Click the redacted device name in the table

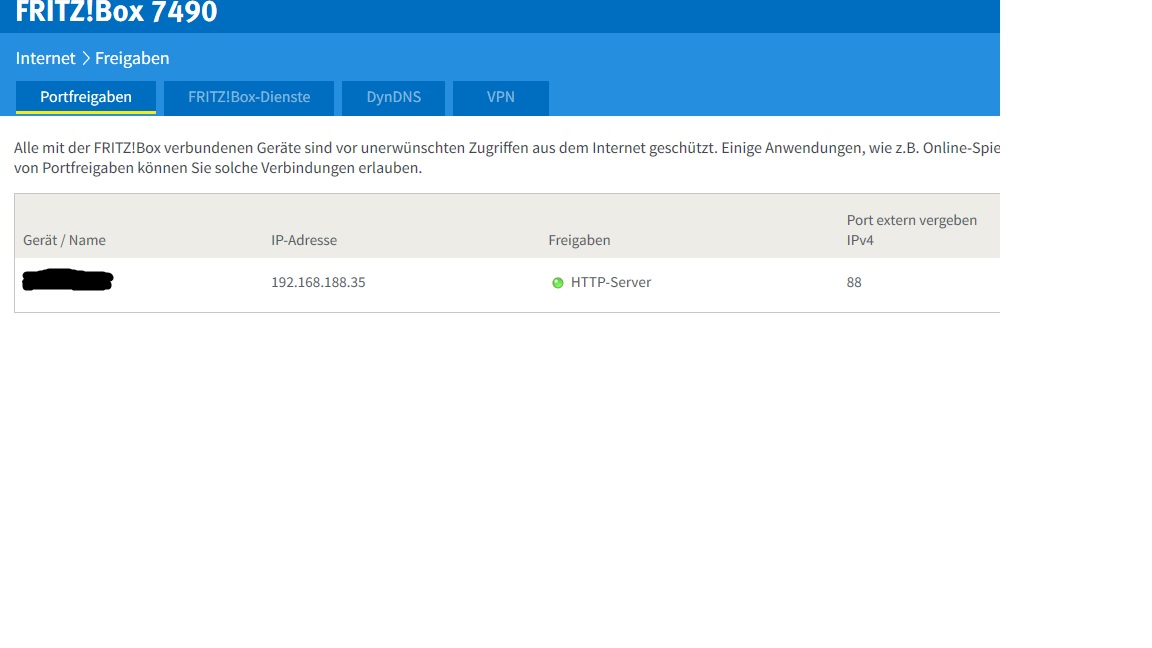click(x=68, y=281)
